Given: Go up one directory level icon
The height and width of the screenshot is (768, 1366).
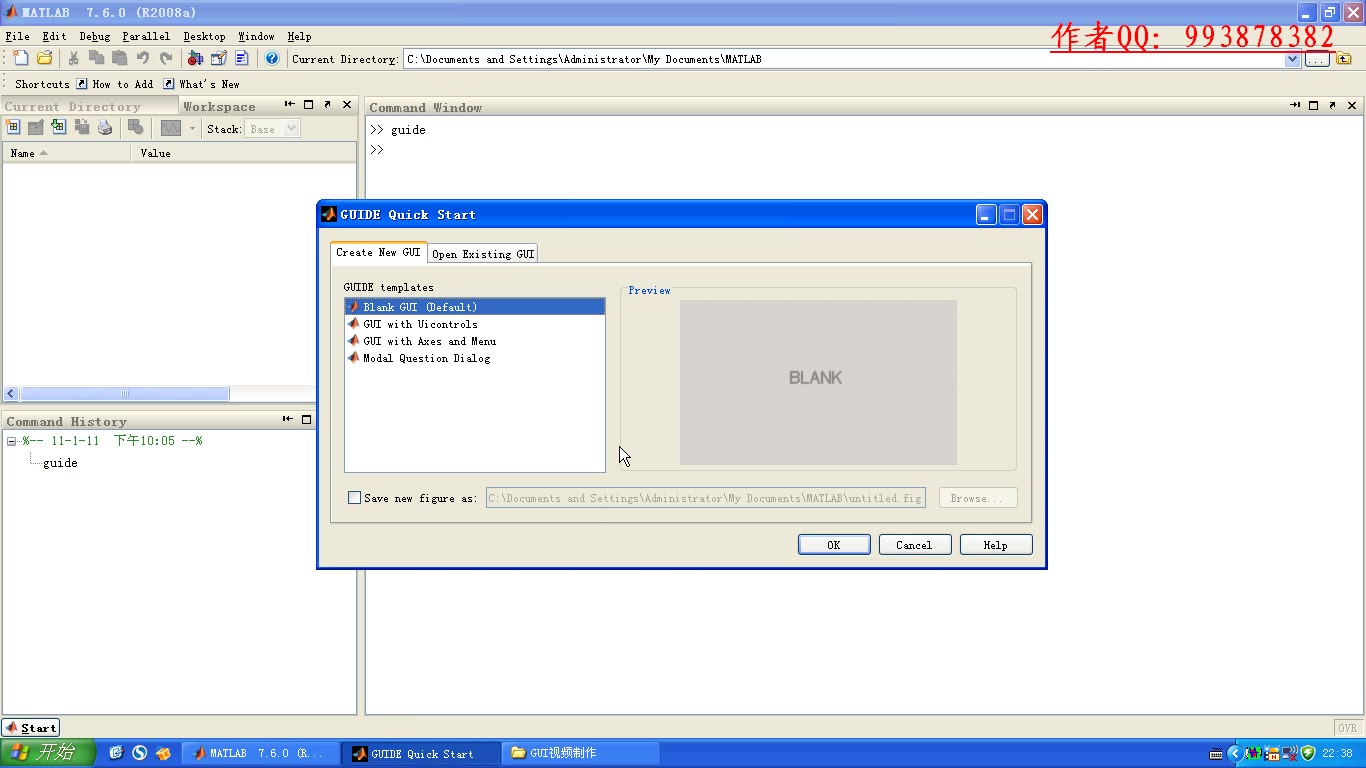Looking at the screenshot, I should [x=1345, y=59].
